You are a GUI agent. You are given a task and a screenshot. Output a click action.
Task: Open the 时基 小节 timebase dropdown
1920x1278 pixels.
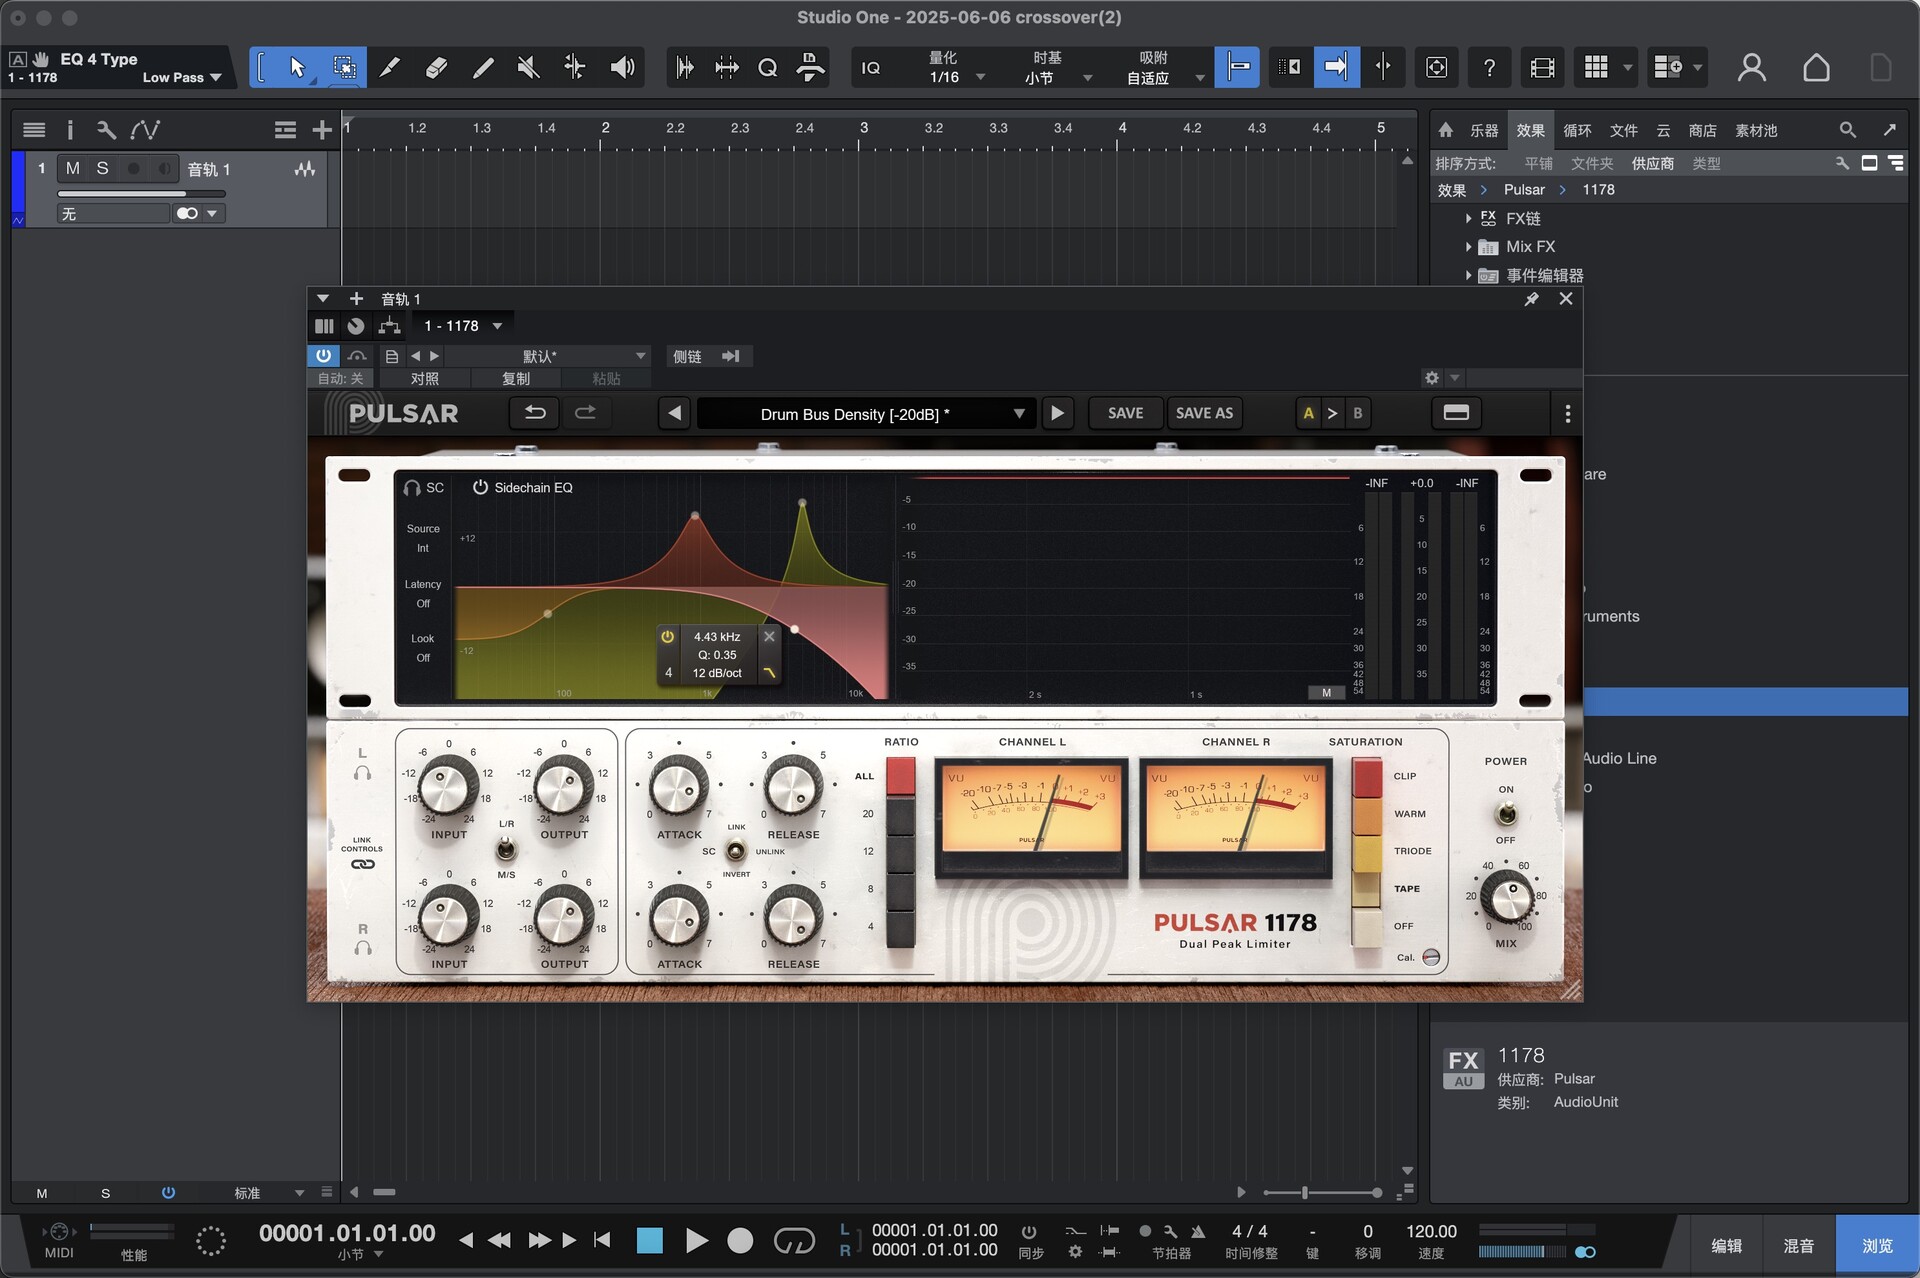coord(1059,67)
